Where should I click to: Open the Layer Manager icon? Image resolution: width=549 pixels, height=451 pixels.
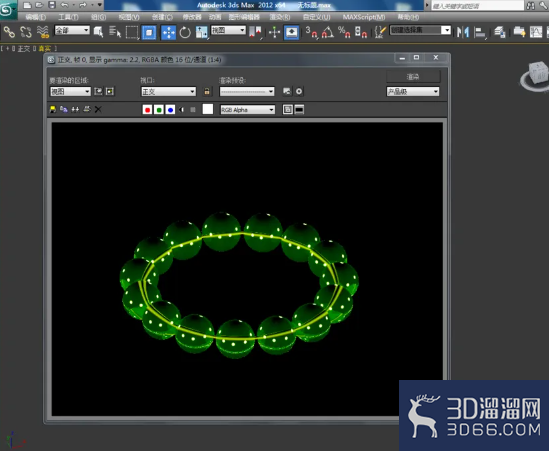(500, 33)
